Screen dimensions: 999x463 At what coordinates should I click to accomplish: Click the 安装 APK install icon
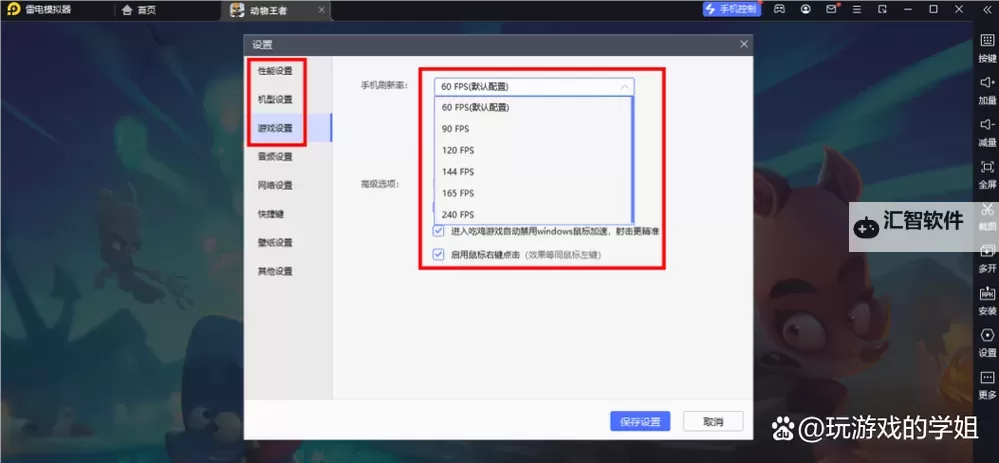pos(987,294)
